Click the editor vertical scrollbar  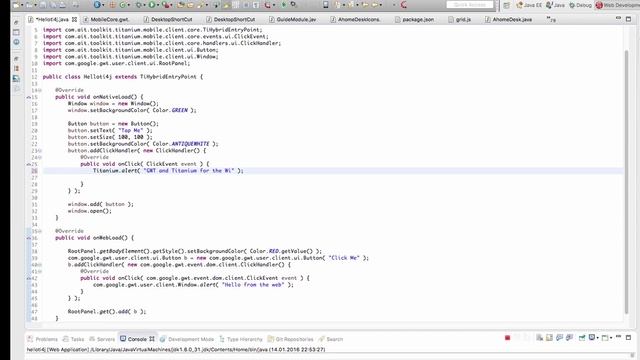626,182
